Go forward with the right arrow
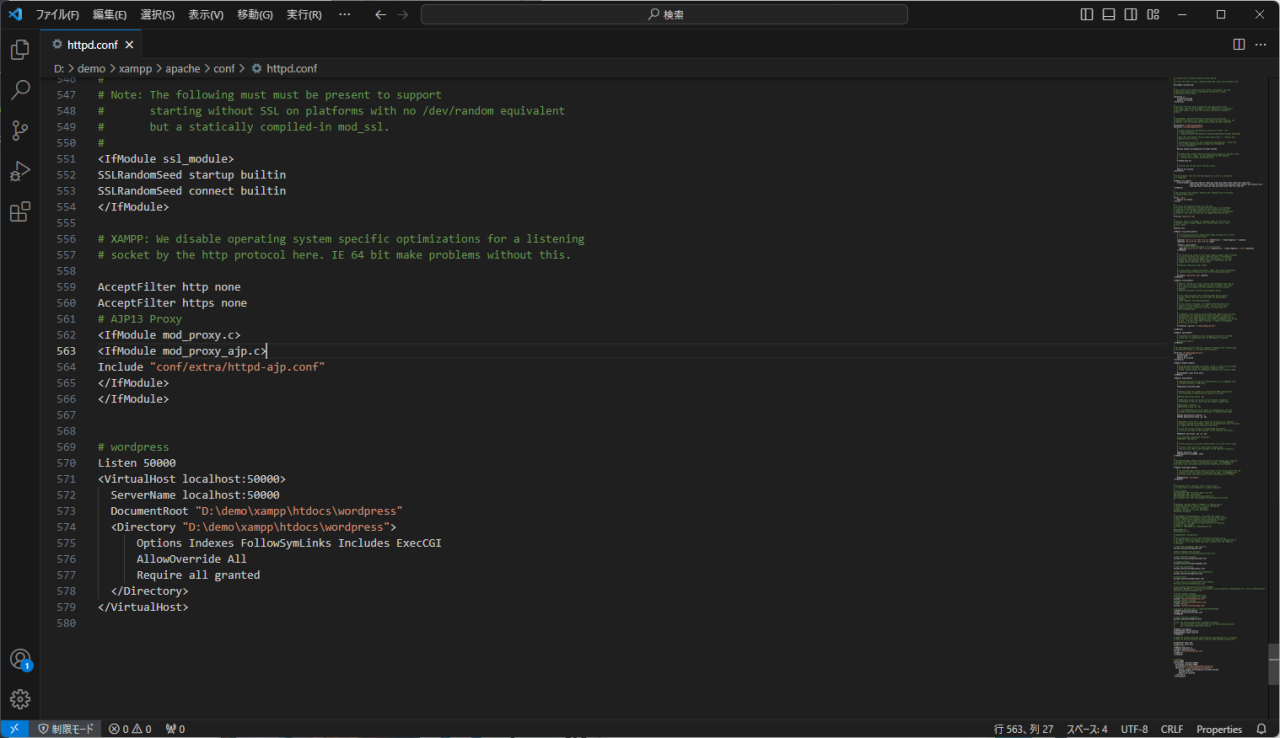 (x=403, y=15)
